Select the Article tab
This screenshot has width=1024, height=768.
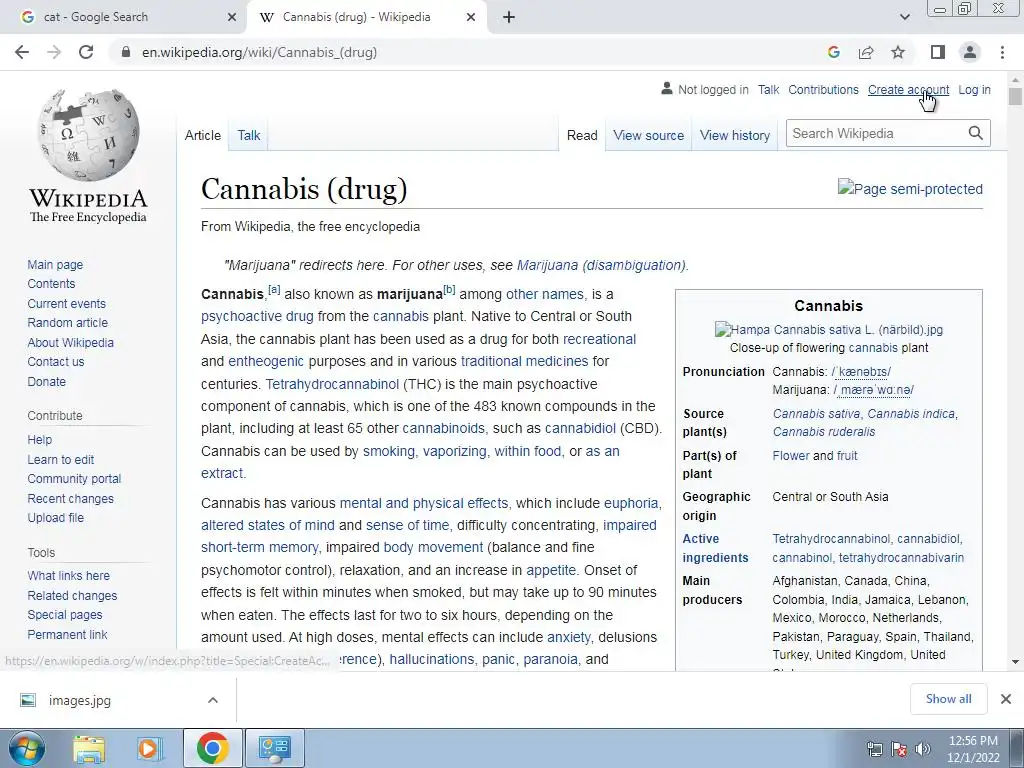[202, 135]
